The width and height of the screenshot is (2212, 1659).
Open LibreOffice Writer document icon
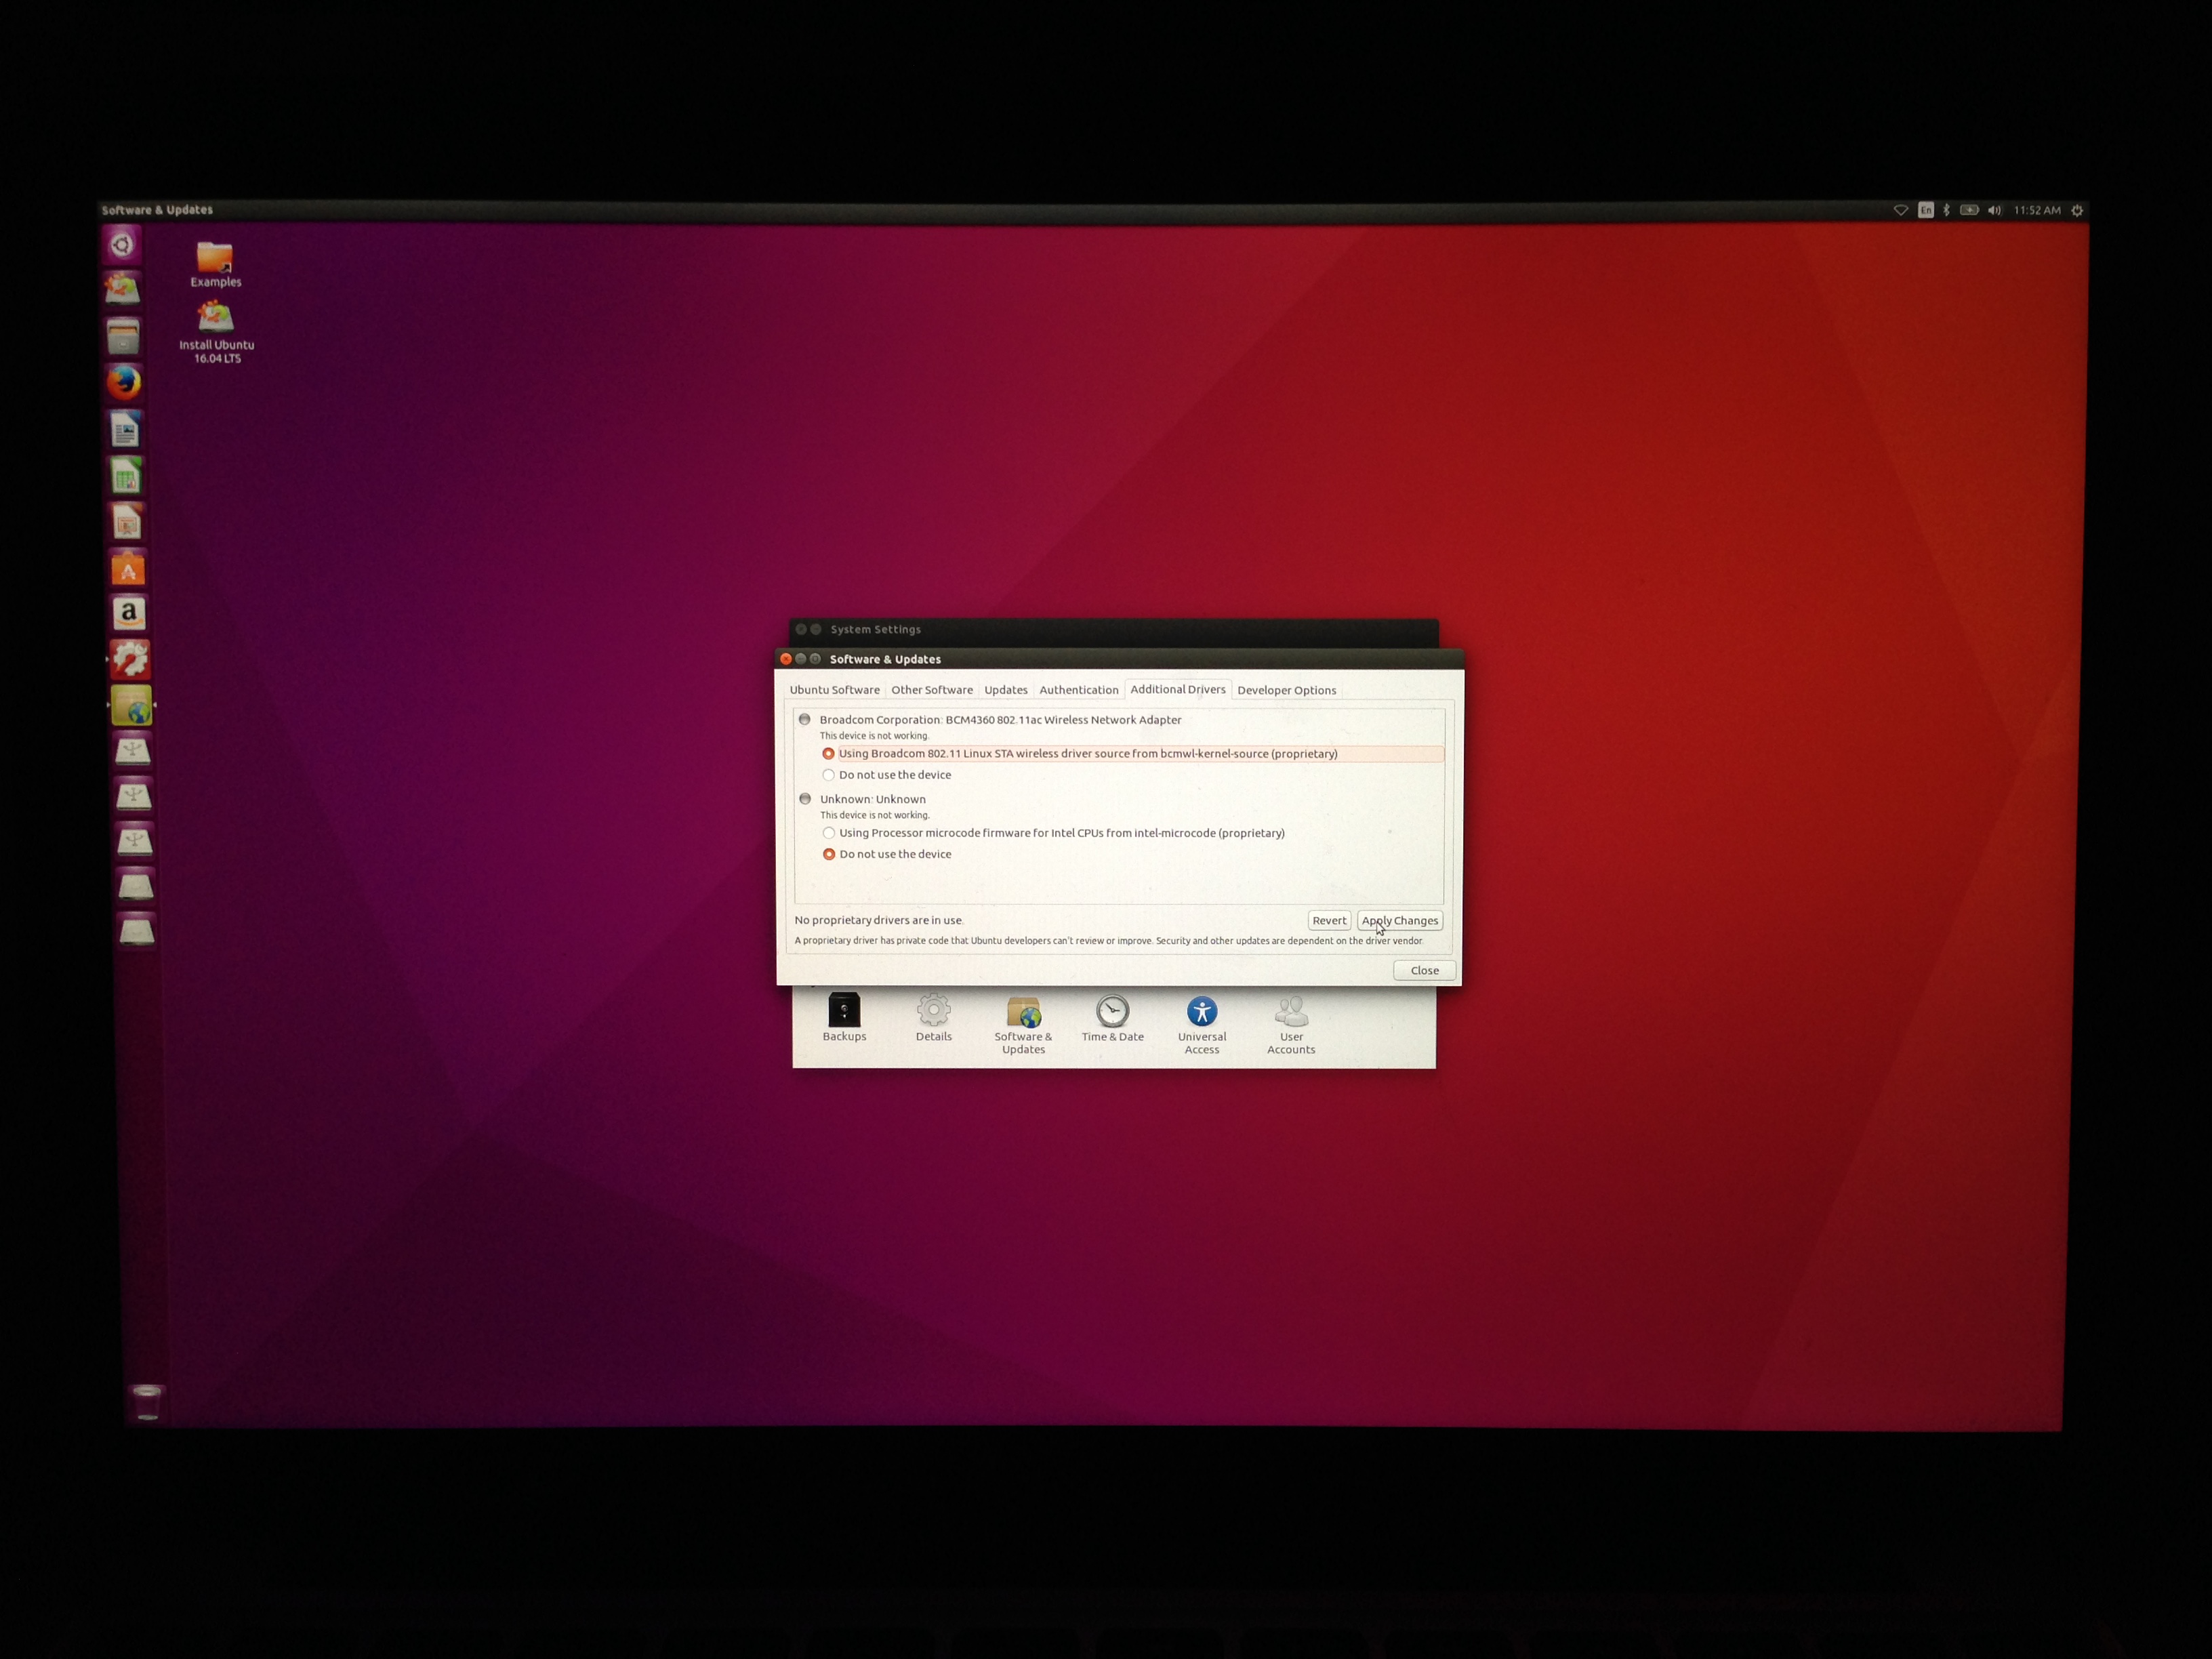point(125,430)
